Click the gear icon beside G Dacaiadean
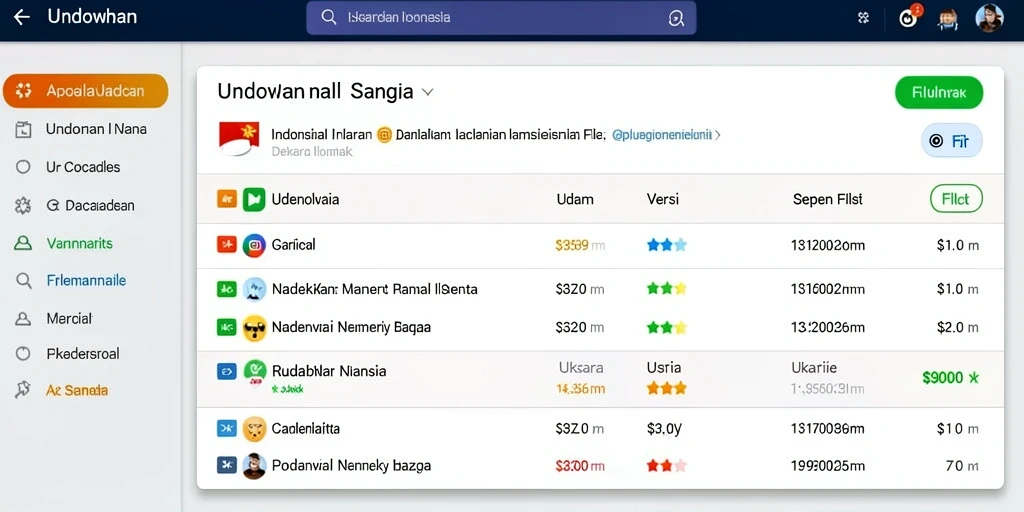Image resolution: width=1024 pixels, height=512 pixels. point(23,206)
